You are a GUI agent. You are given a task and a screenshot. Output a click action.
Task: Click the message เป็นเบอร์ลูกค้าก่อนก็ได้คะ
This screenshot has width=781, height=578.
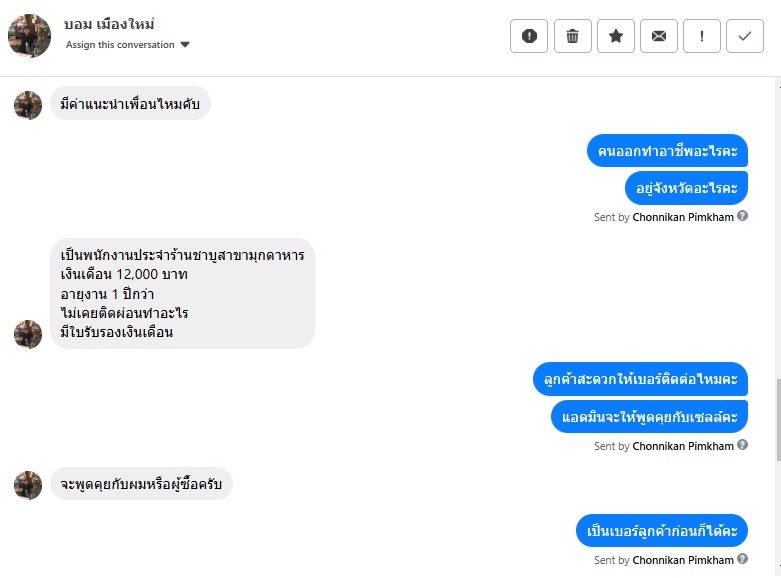[662, 531]
